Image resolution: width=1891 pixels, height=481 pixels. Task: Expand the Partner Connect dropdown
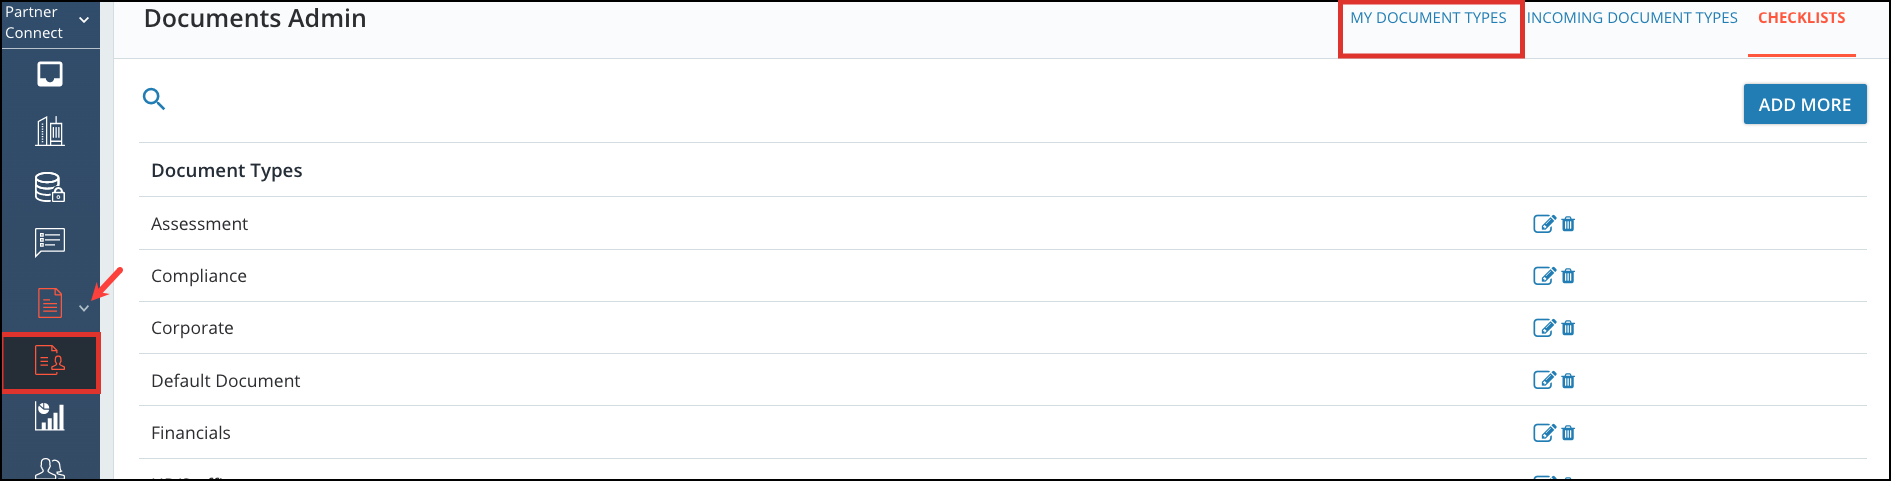(x=84, y=20)
